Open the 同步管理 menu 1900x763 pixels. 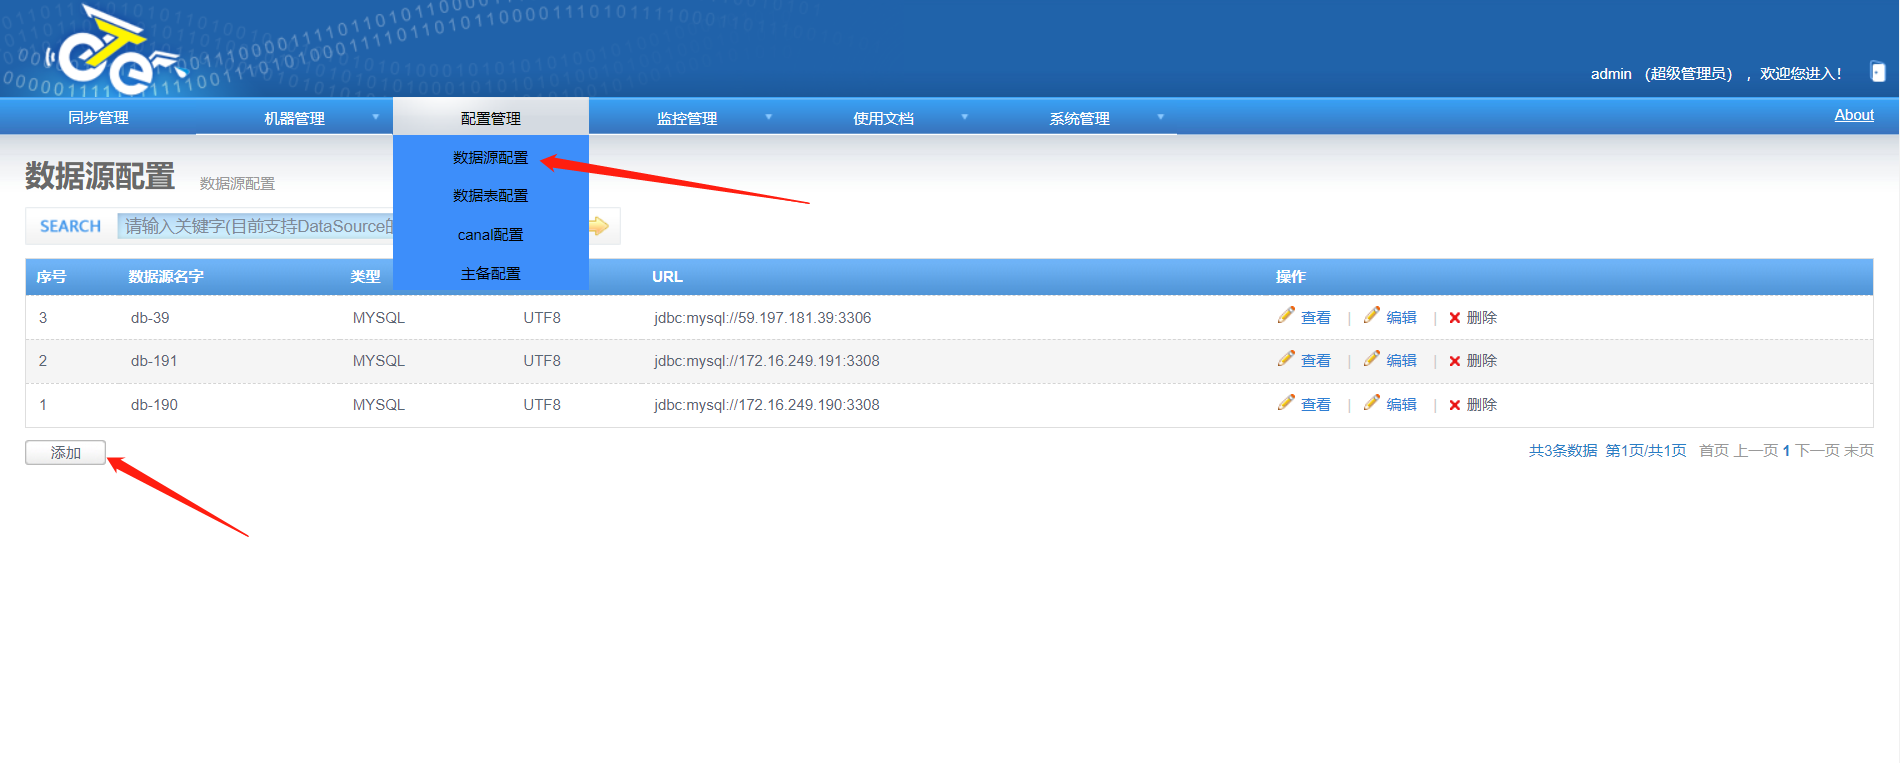coord(98,117)
